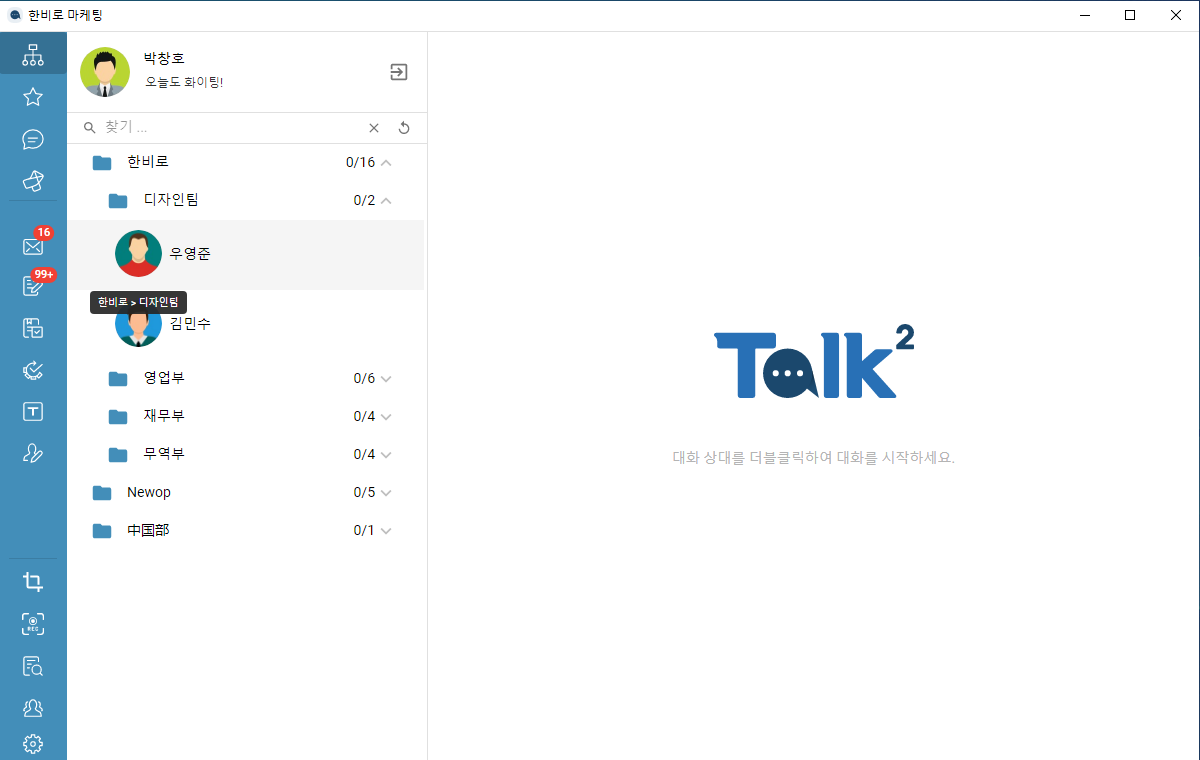Screen dimensions: 1200x760
Task: Open the person-with-pen icon in sidebar
Action: [33, 453]
